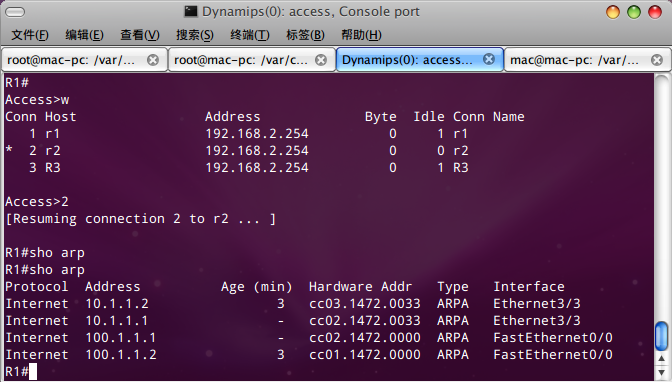Click the pill-shaped button at title bar left
The image size is (672, 382).
tap(15, 12)
